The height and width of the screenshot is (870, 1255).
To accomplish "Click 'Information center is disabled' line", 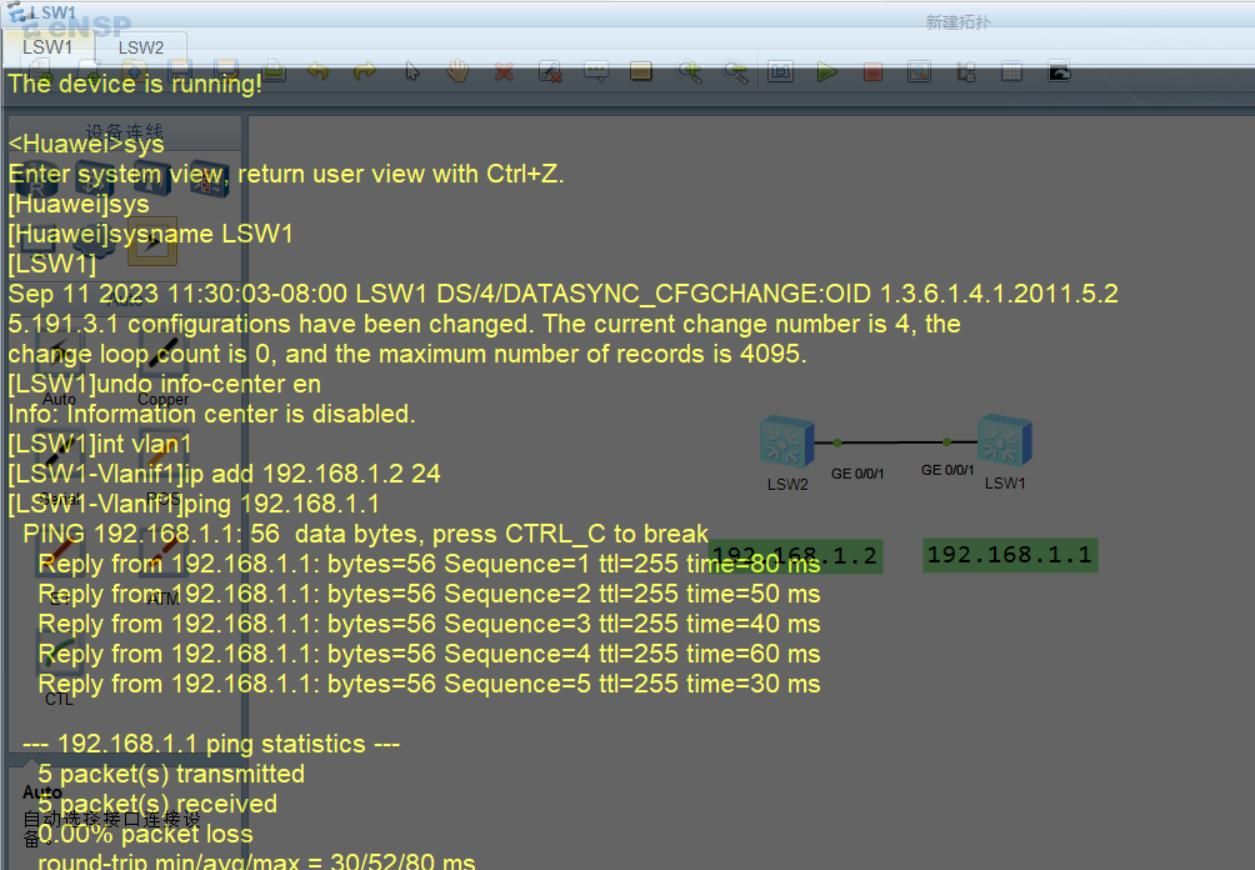I will coord(212,414).
